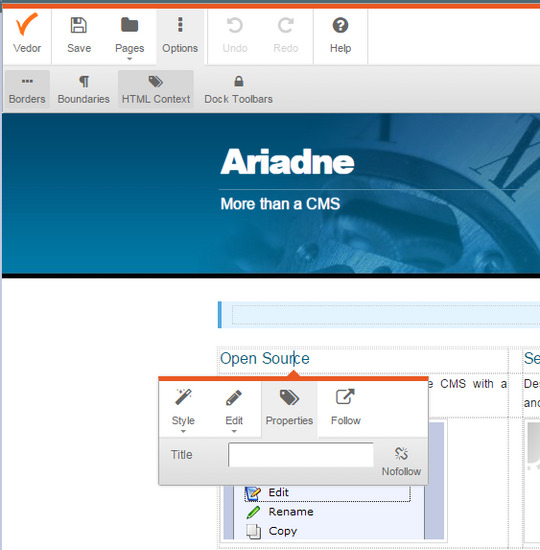The height and width of the screenshot is (550, 540).
Task: Select the Properties tag tab
Action: coord(289,409)
